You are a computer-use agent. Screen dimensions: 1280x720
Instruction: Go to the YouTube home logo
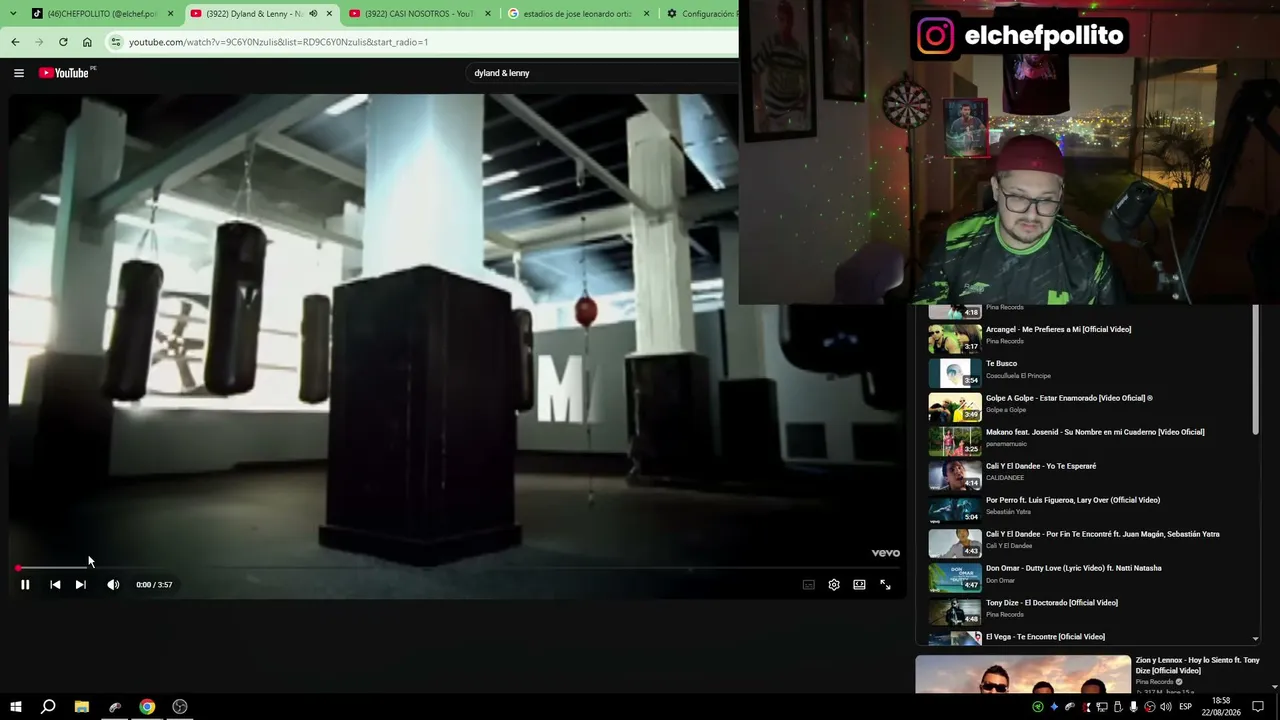[x=66, y=73]
